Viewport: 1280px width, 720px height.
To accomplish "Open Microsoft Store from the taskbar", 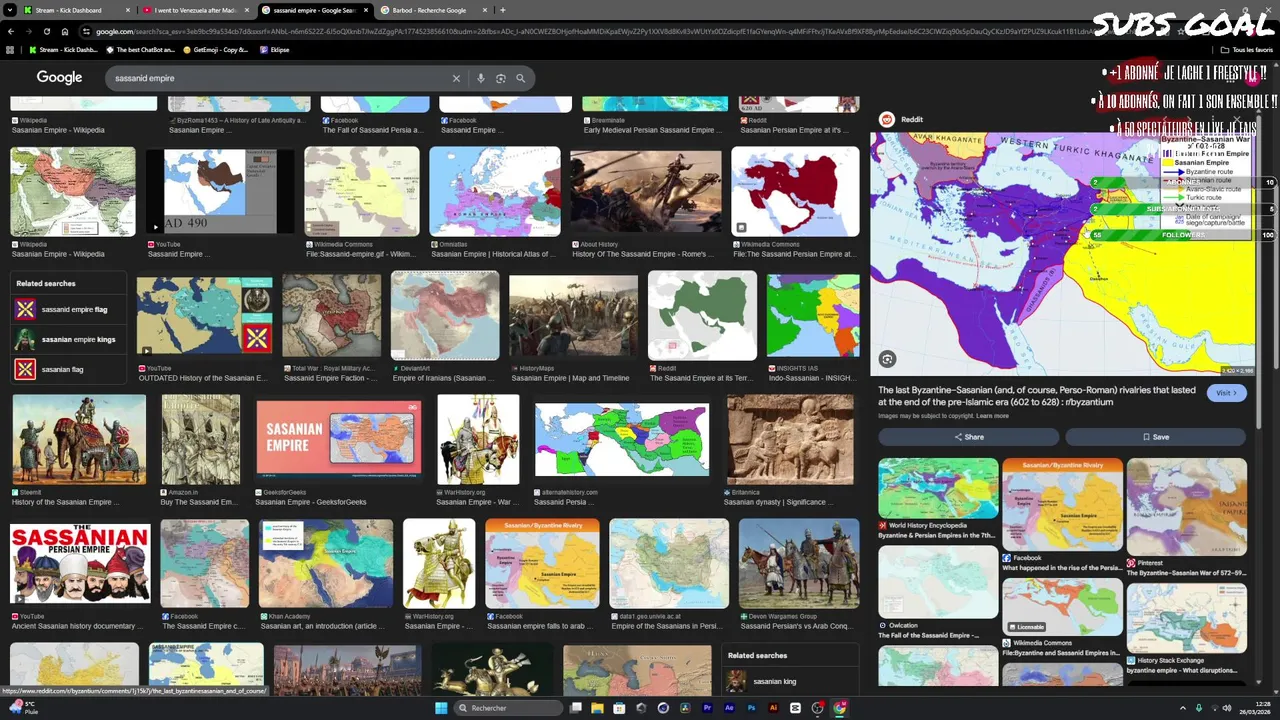I will (x=619, y=708).
